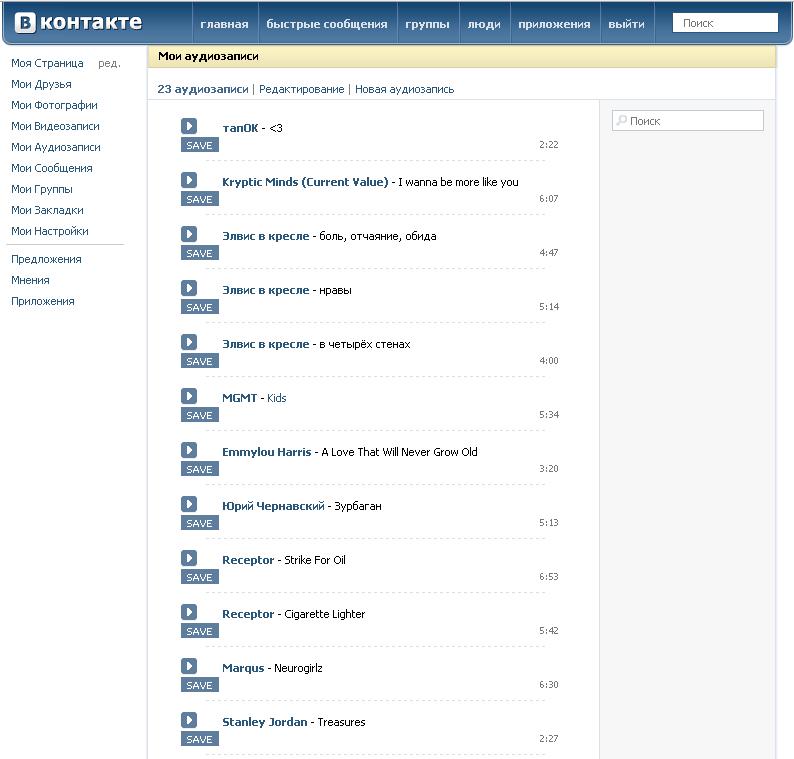Click artist name Marqus

[x=243, y=668]
